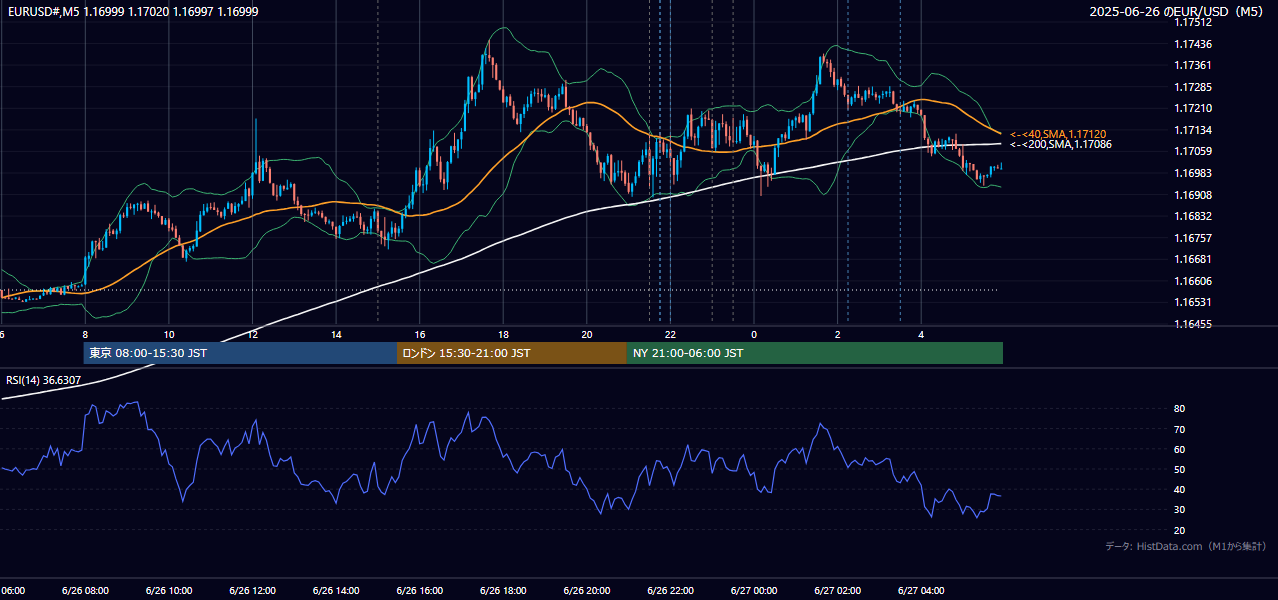Click price level 1.17134 on the axis
This screenshot has width=1278, height=600.
[x=1192, y=130]
